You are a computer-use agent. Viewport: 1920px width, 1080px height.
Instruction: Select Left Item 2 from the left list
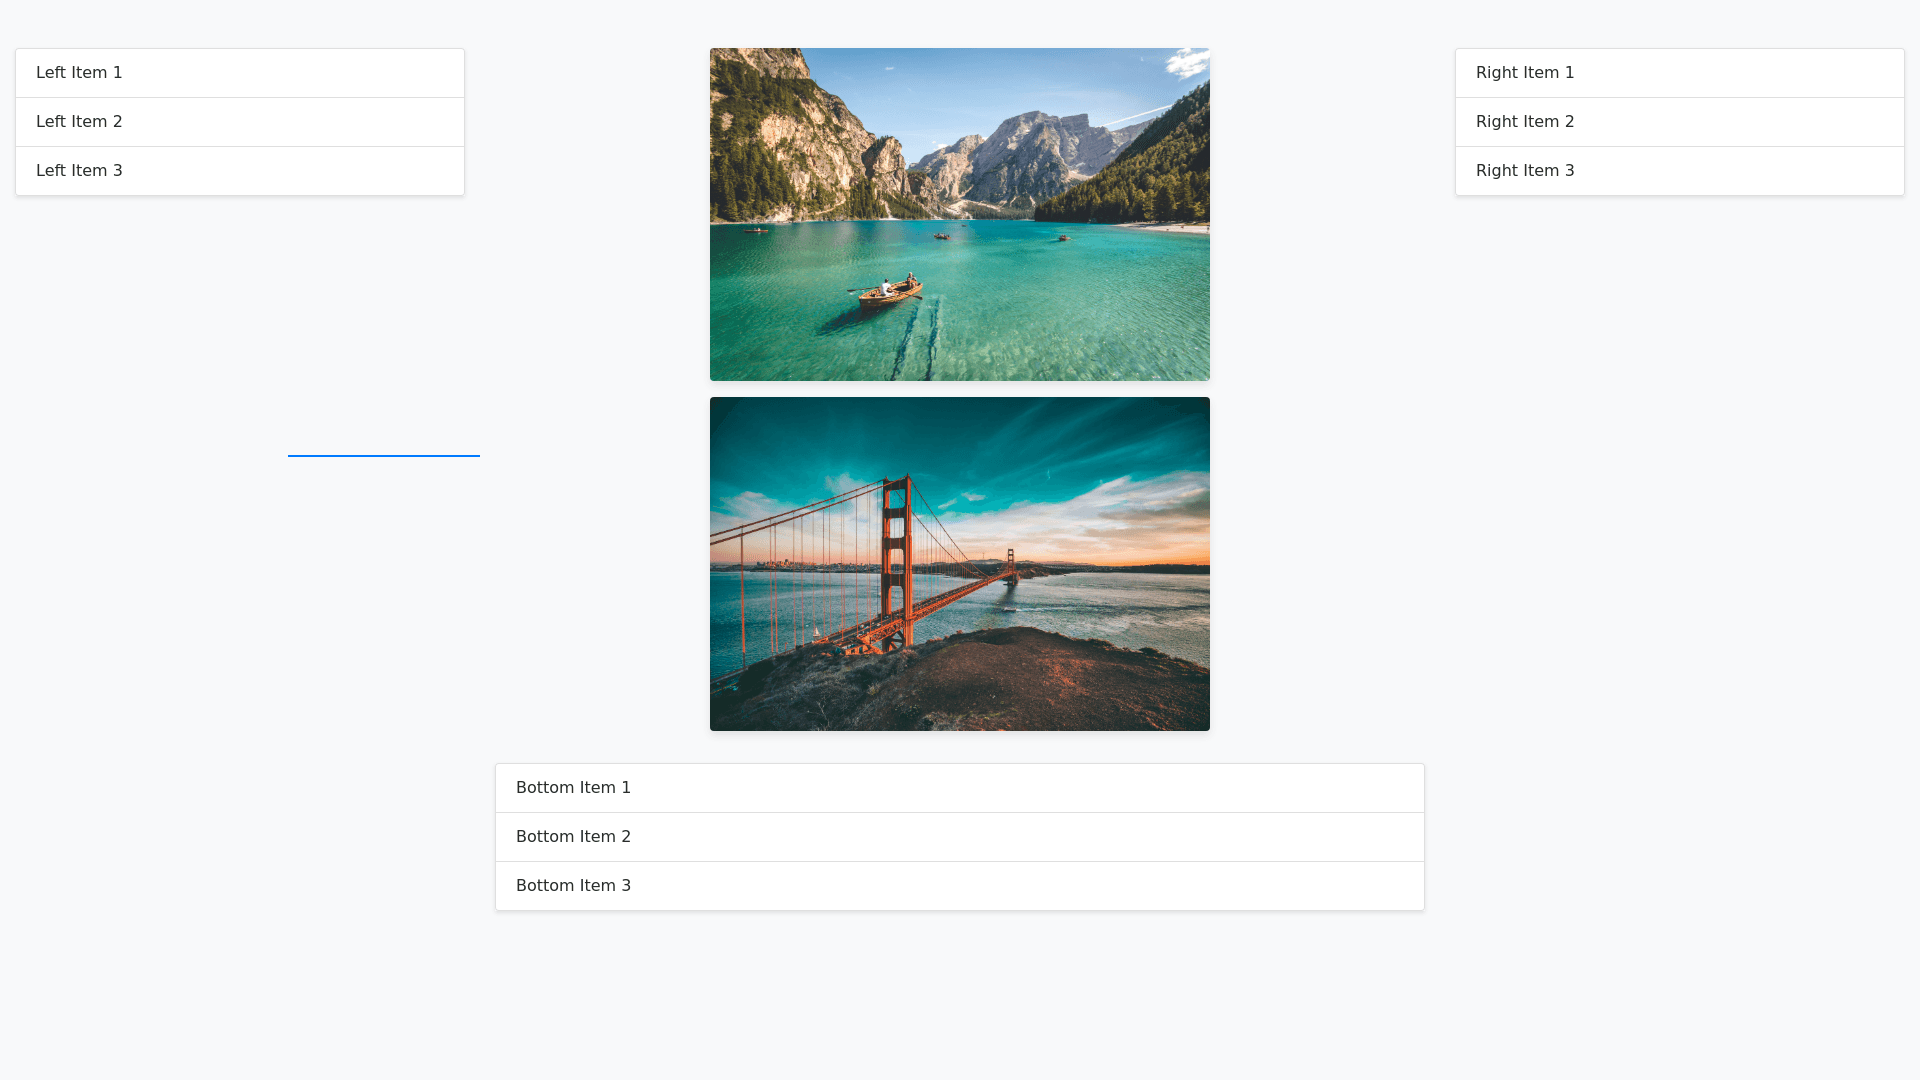pyautogui.click(x=240, y=121)
